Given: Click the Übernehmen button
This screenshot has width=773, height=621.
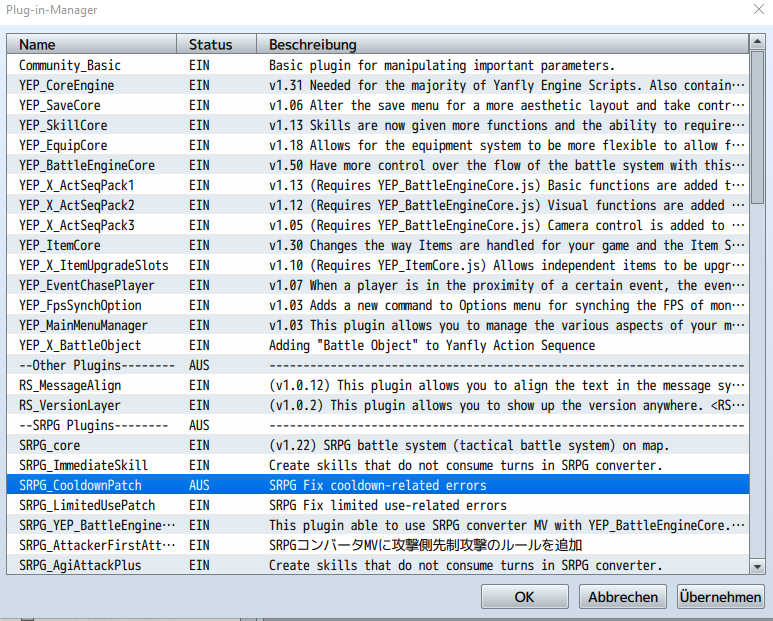Looking at the screenshot, I should 720,597.
